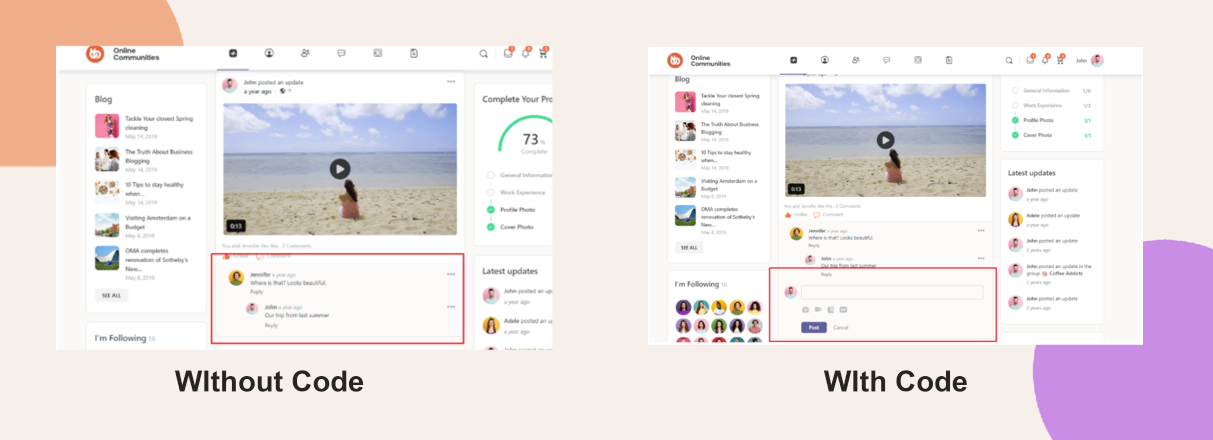This screenshot has width=1213, height=440.
Task: Select Work Experience 1/3 in With Code checklist
Action: click(1051, 105)
